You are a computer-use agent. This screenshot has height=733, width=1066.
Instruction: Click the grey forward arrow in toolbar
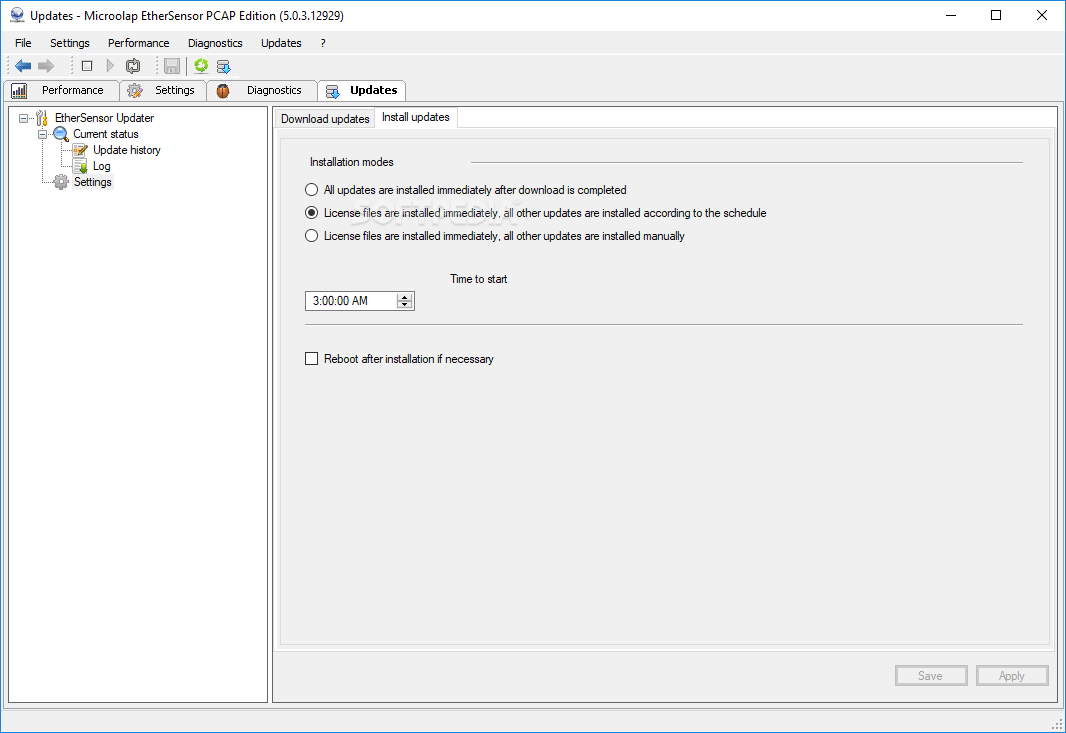point(46,66)
